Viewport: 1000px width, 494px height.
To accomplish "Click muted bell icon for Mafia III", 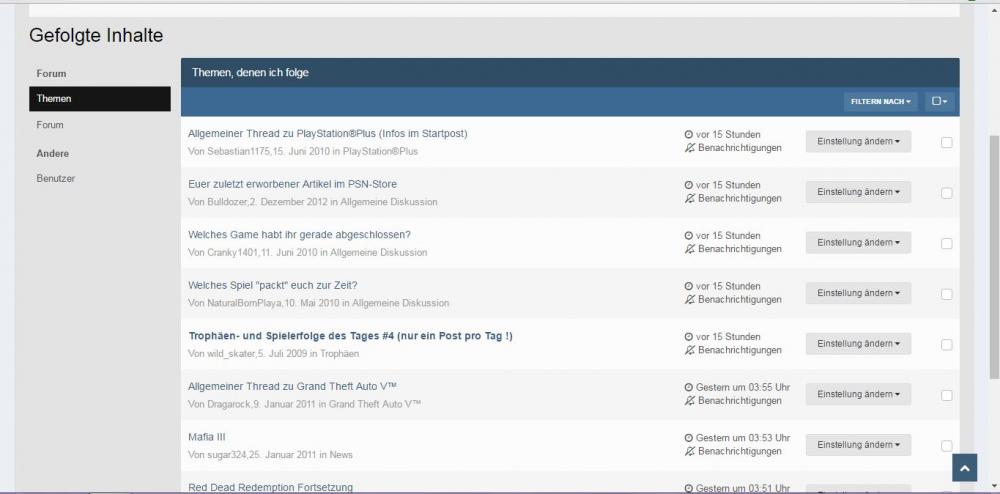I will coord(689,452).
